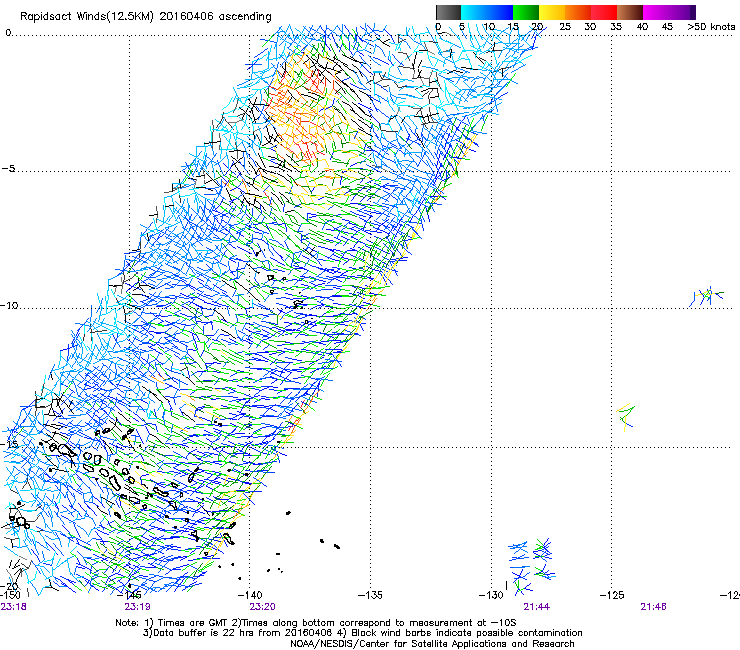Click the date '20160406 ascending' in title
Viewport: 740px width, 650px height.
coord(215,17)
